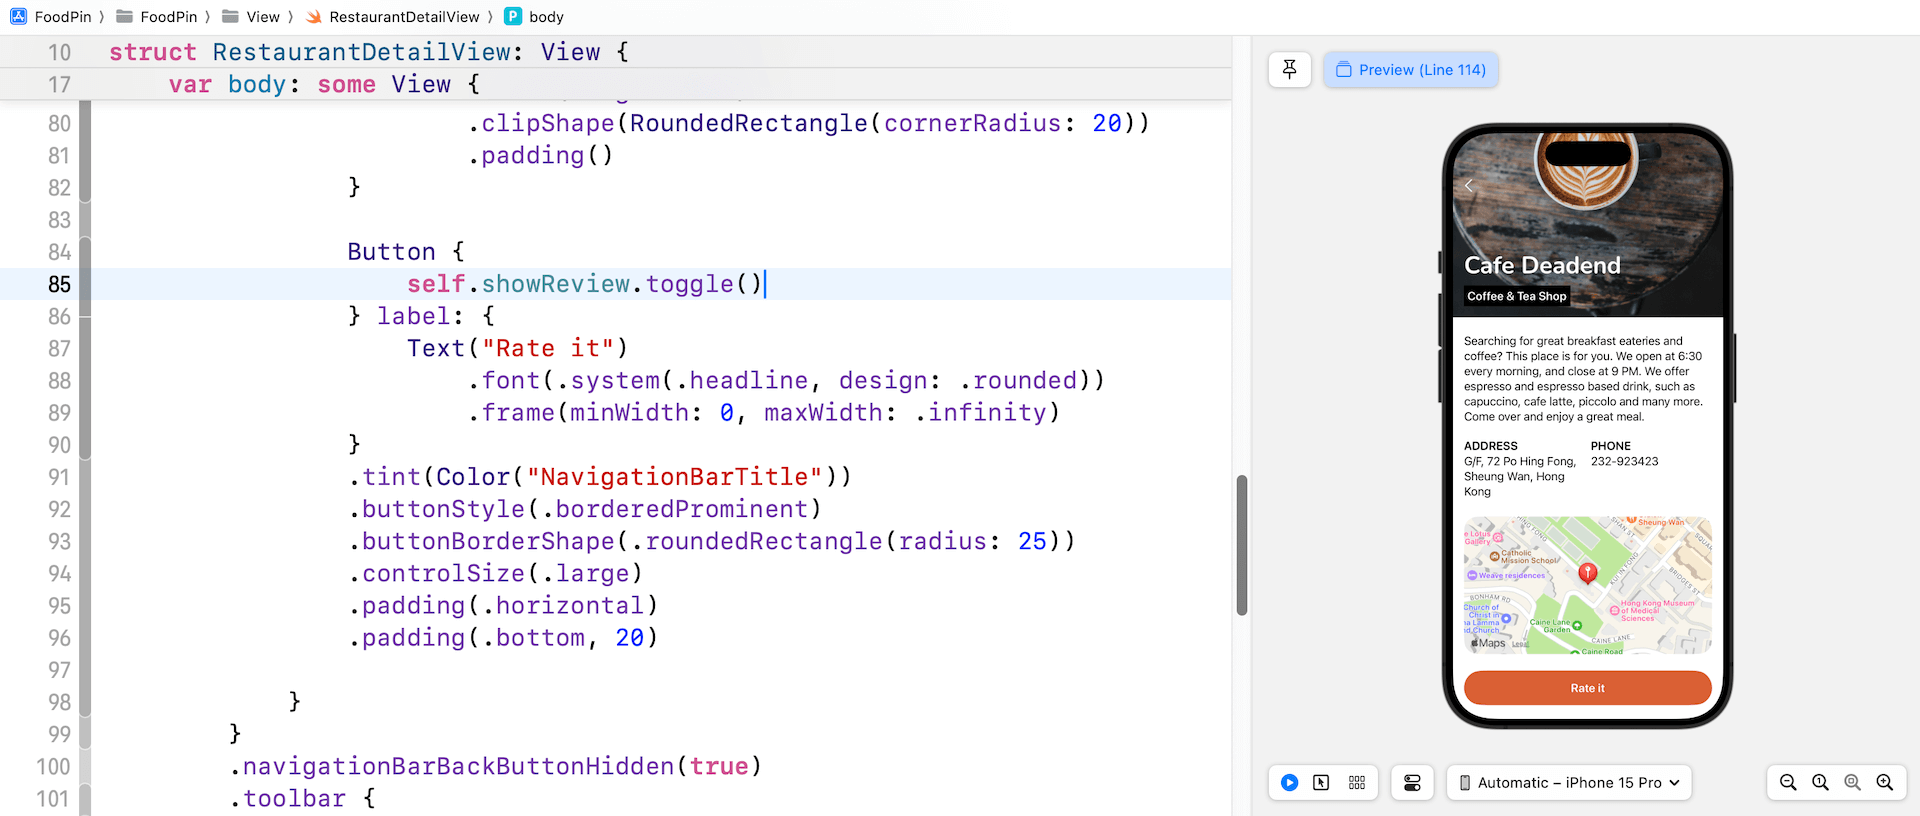Switch to Selectable preview mode
The height and width of the screenshot is (816, 1920).
(1321, 783)
